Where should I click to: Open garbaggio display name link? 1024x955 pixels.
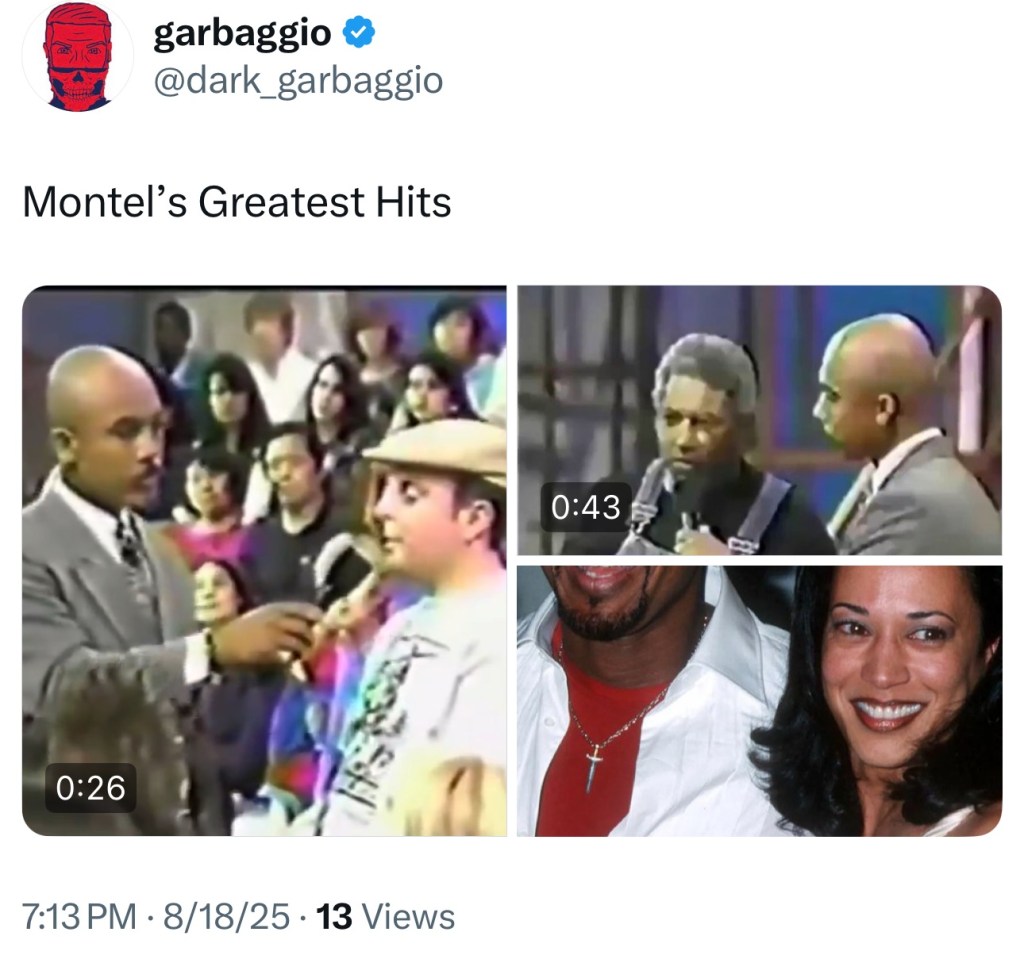point(242,33)
